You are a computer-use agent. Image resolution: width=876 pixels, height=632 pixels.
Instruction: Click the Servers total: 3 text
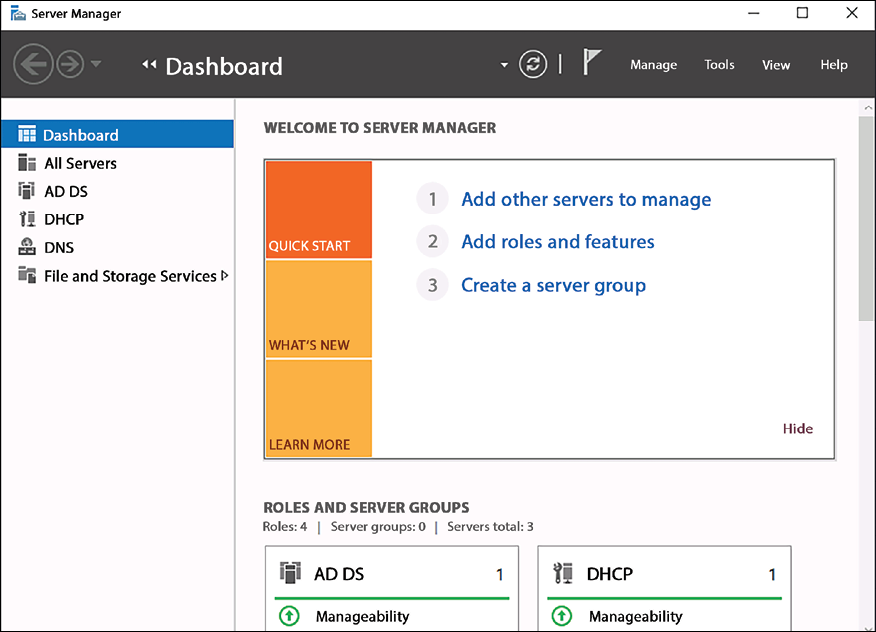pyautogui.click(x=490, y=526)
